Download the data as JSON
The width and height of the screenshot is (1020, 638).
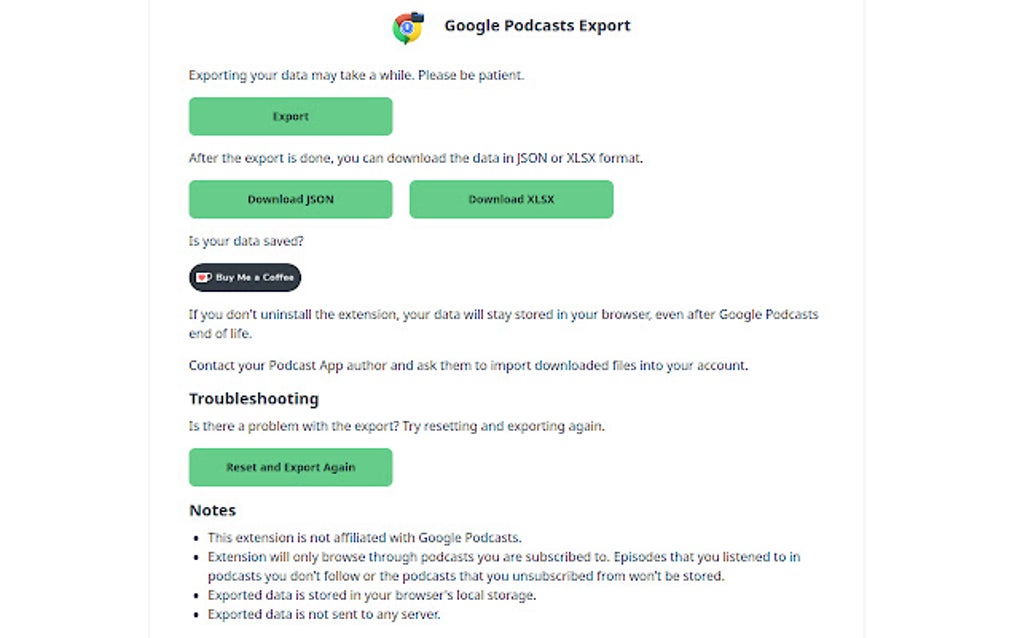pos(290,199)
